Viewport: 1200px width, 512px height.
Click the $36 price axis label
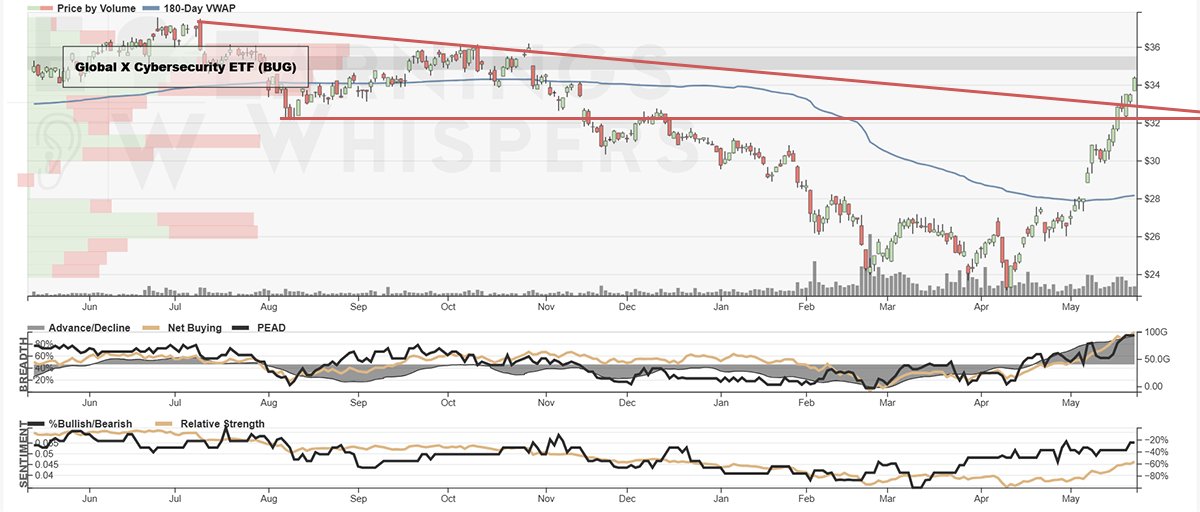[1152, 47]
